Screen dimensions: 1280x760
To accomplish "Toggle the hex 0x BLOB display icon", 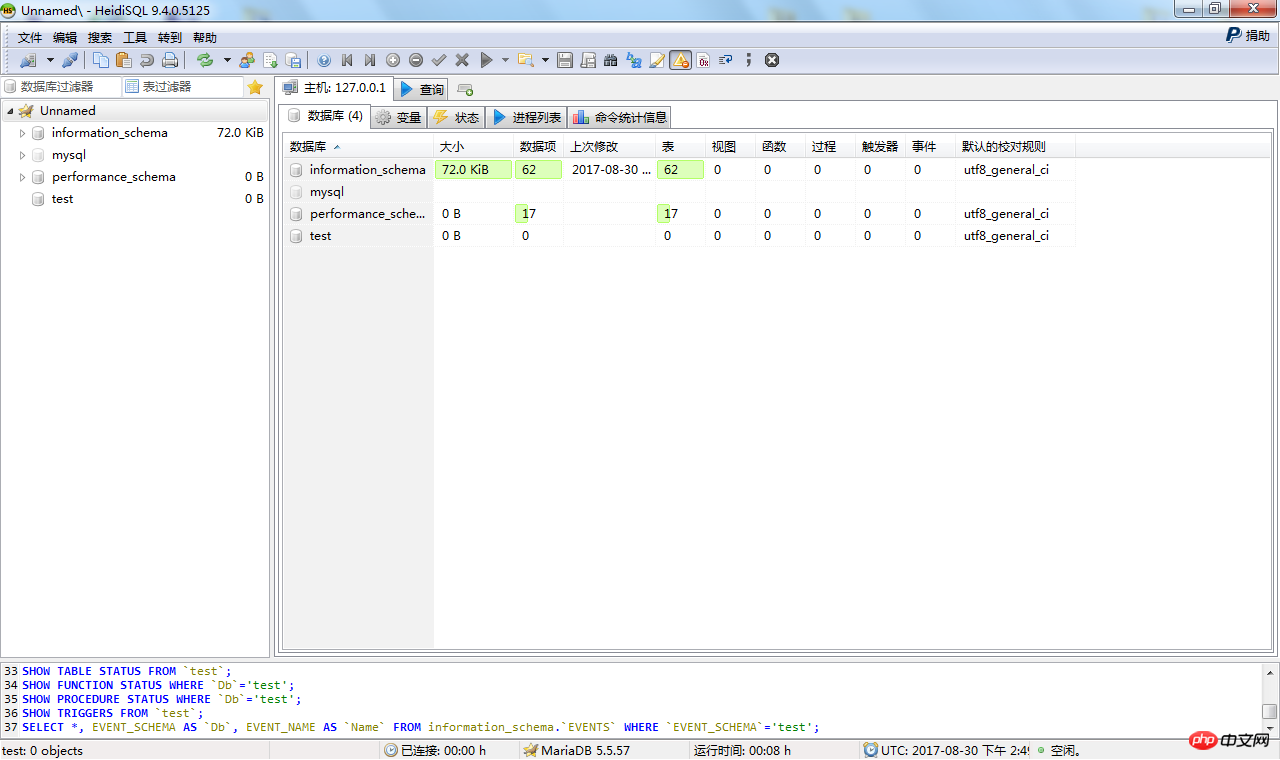I will pos(703,60).
